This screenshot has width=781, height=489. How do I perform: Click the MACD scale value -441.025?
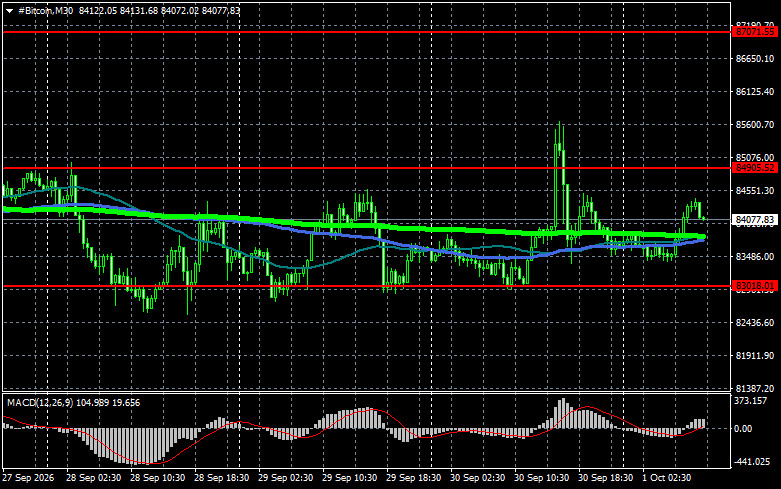(752, 462)
